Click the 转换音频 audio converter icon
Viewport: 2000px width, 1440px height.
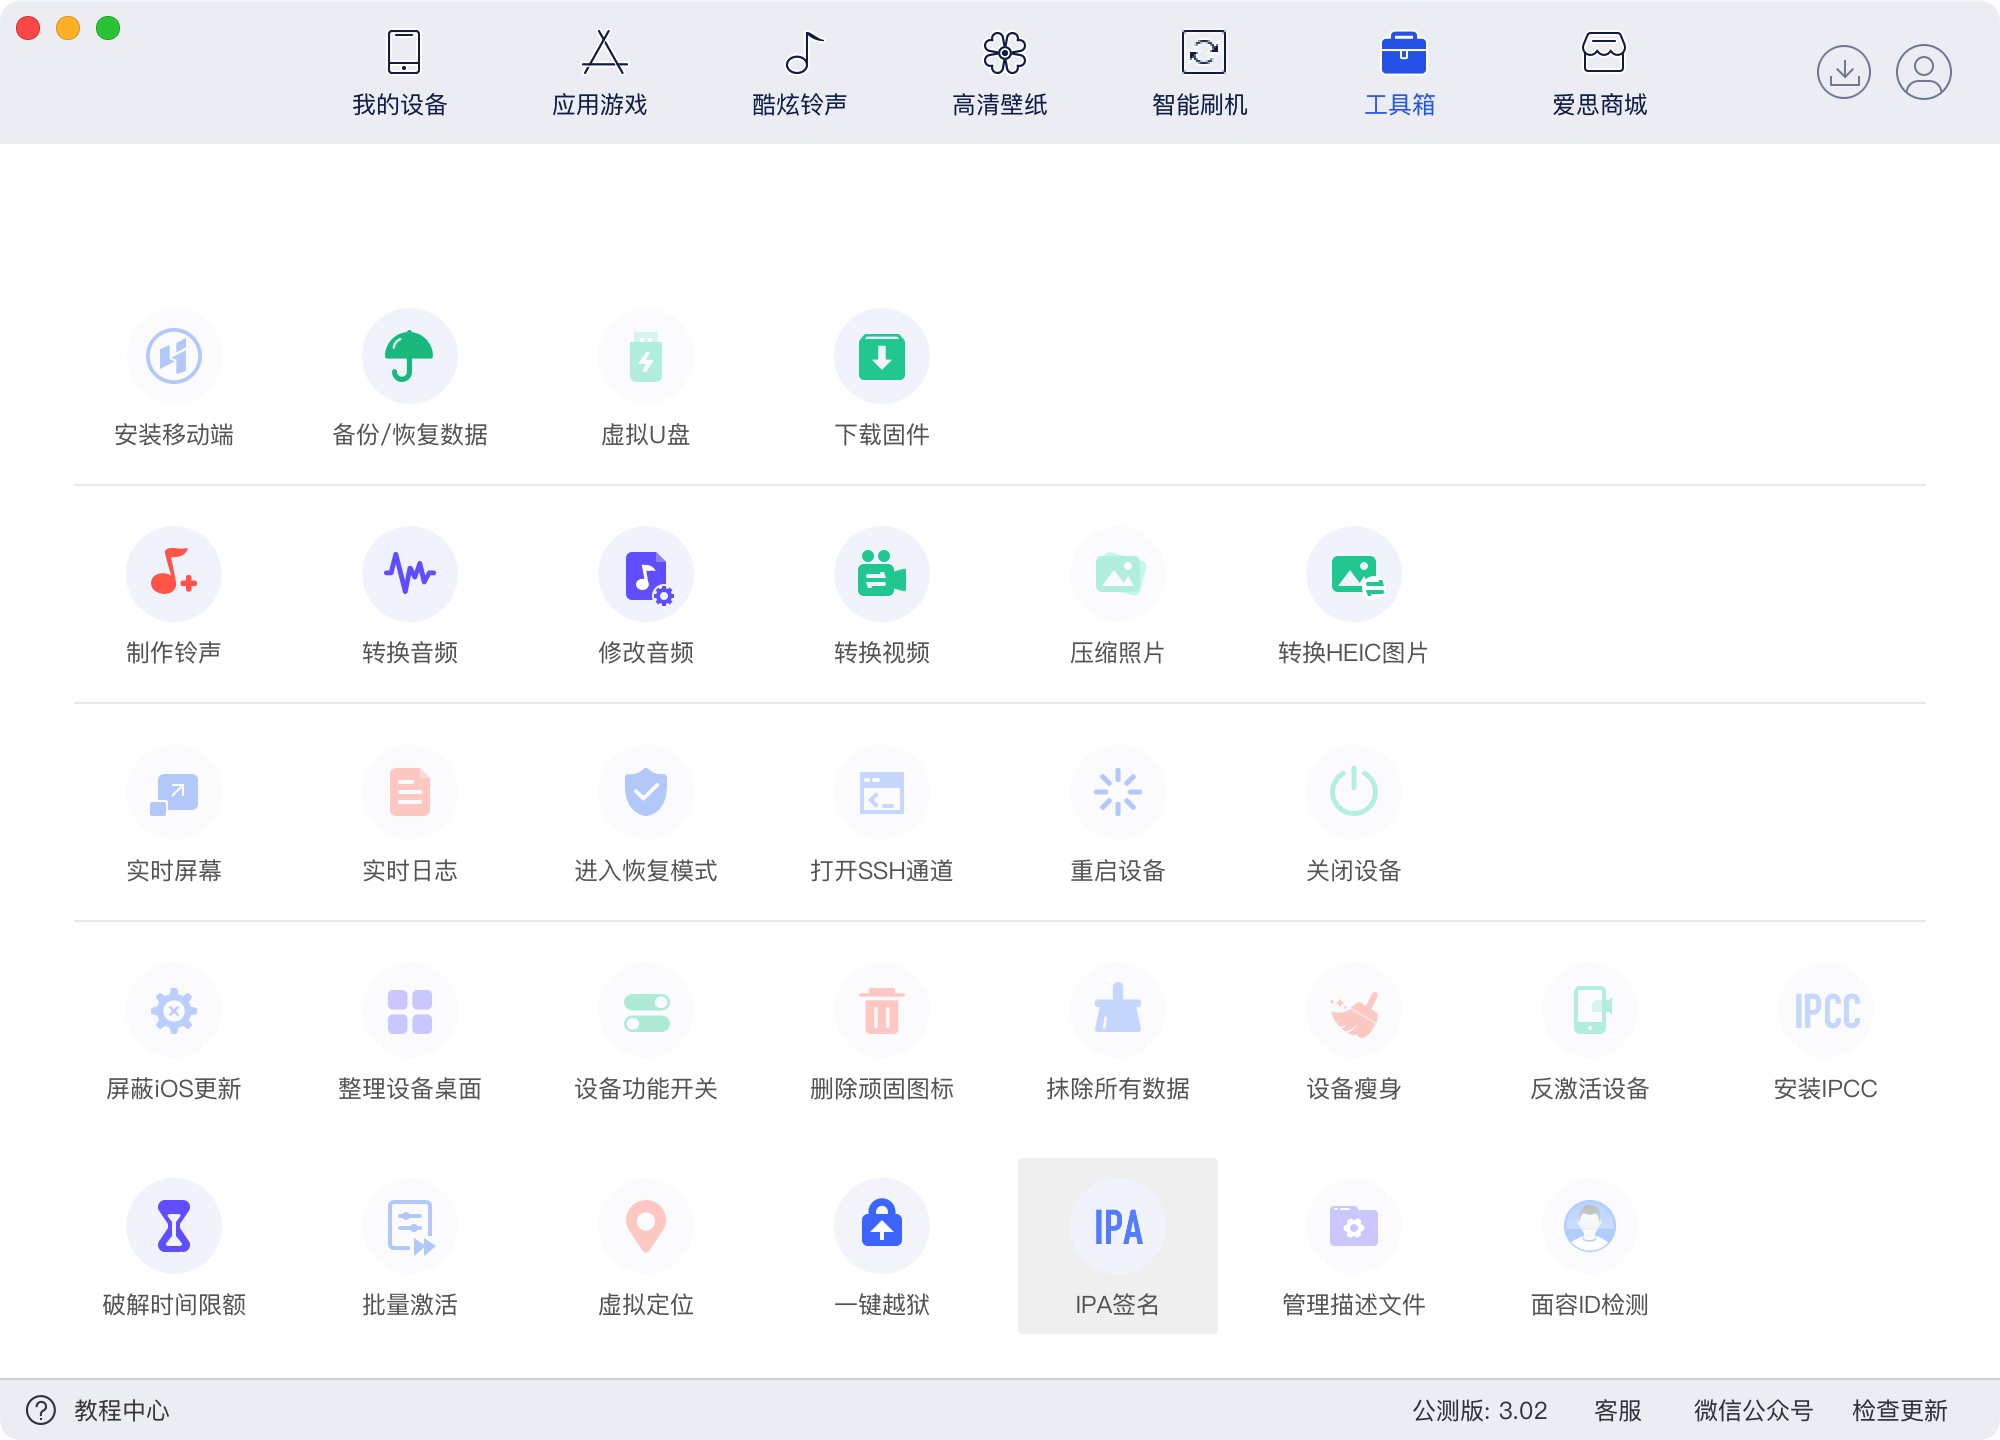pyautogui.click(x=410, y=574)
